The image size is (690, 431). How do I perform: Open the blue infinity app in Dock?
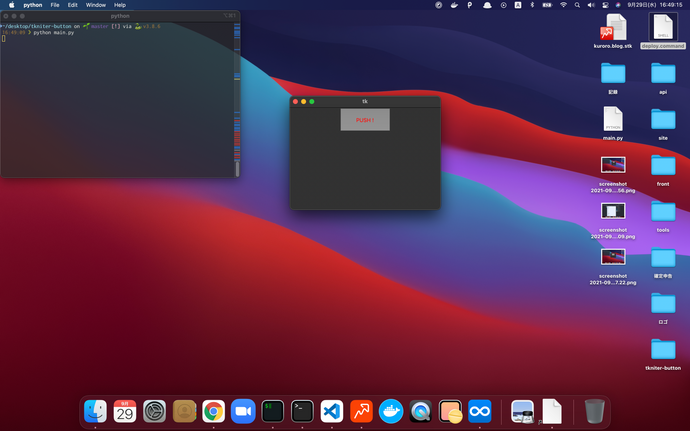[480, 411]
